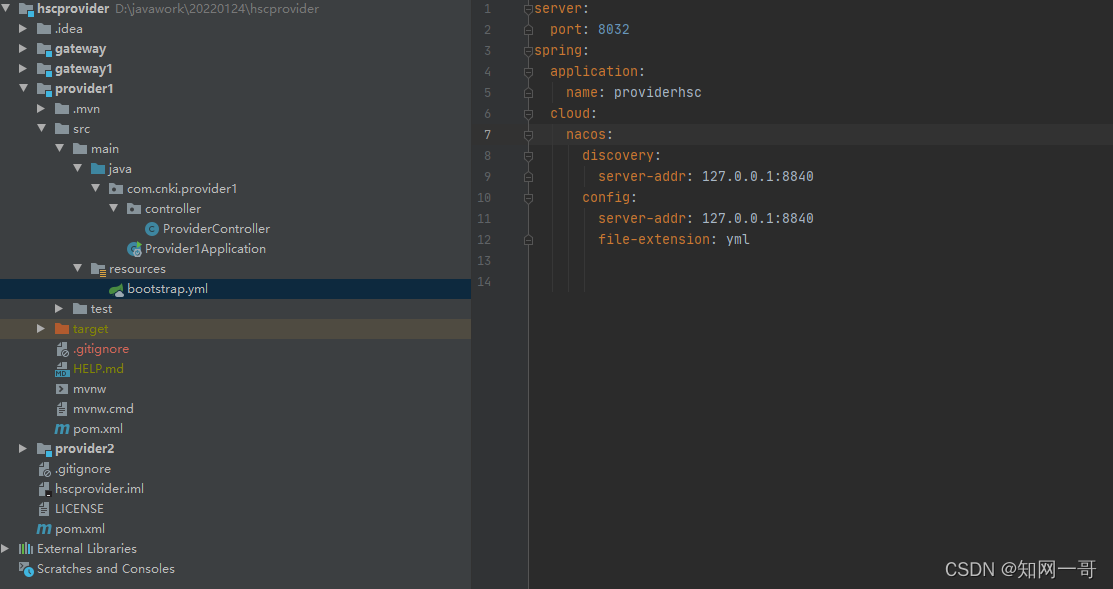This screenshot has height=589, width=1113.
Task: Click line number 7 in the gutter
Action: coord(487,134)
